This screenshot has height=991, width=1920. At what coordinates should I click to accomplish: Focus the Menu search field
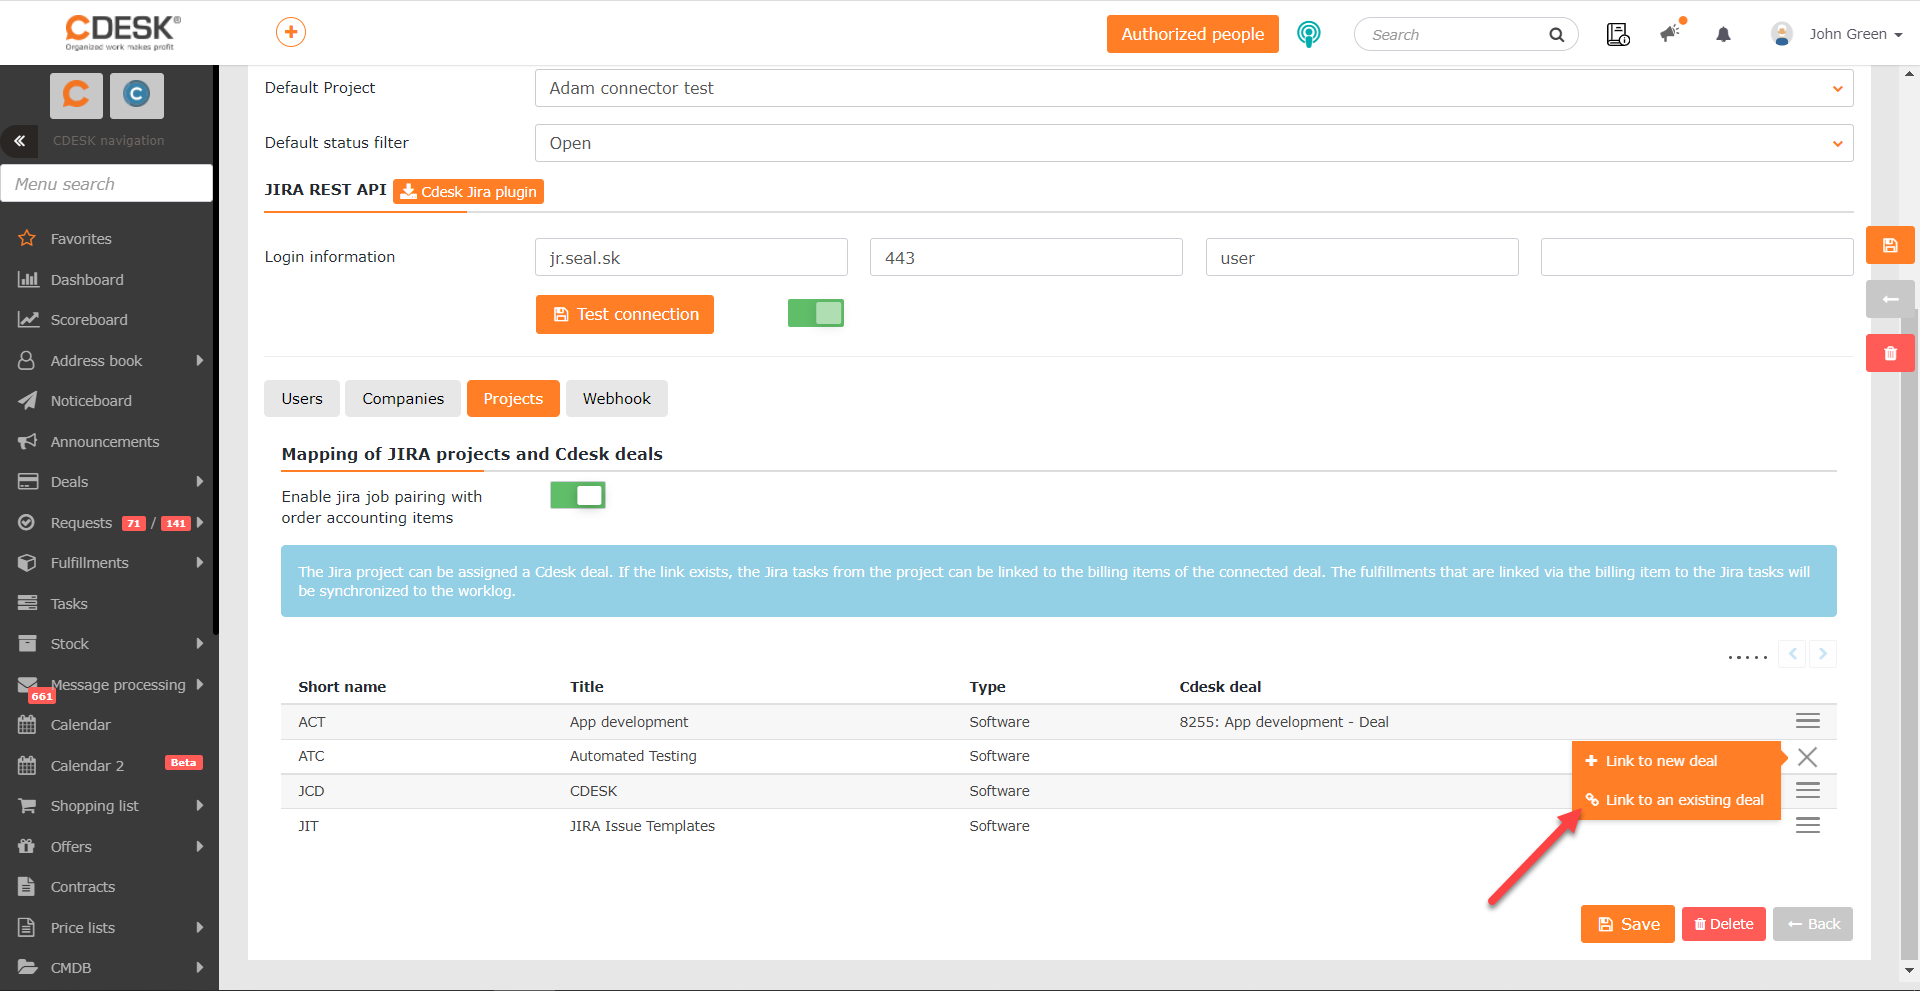coord(107,184)
